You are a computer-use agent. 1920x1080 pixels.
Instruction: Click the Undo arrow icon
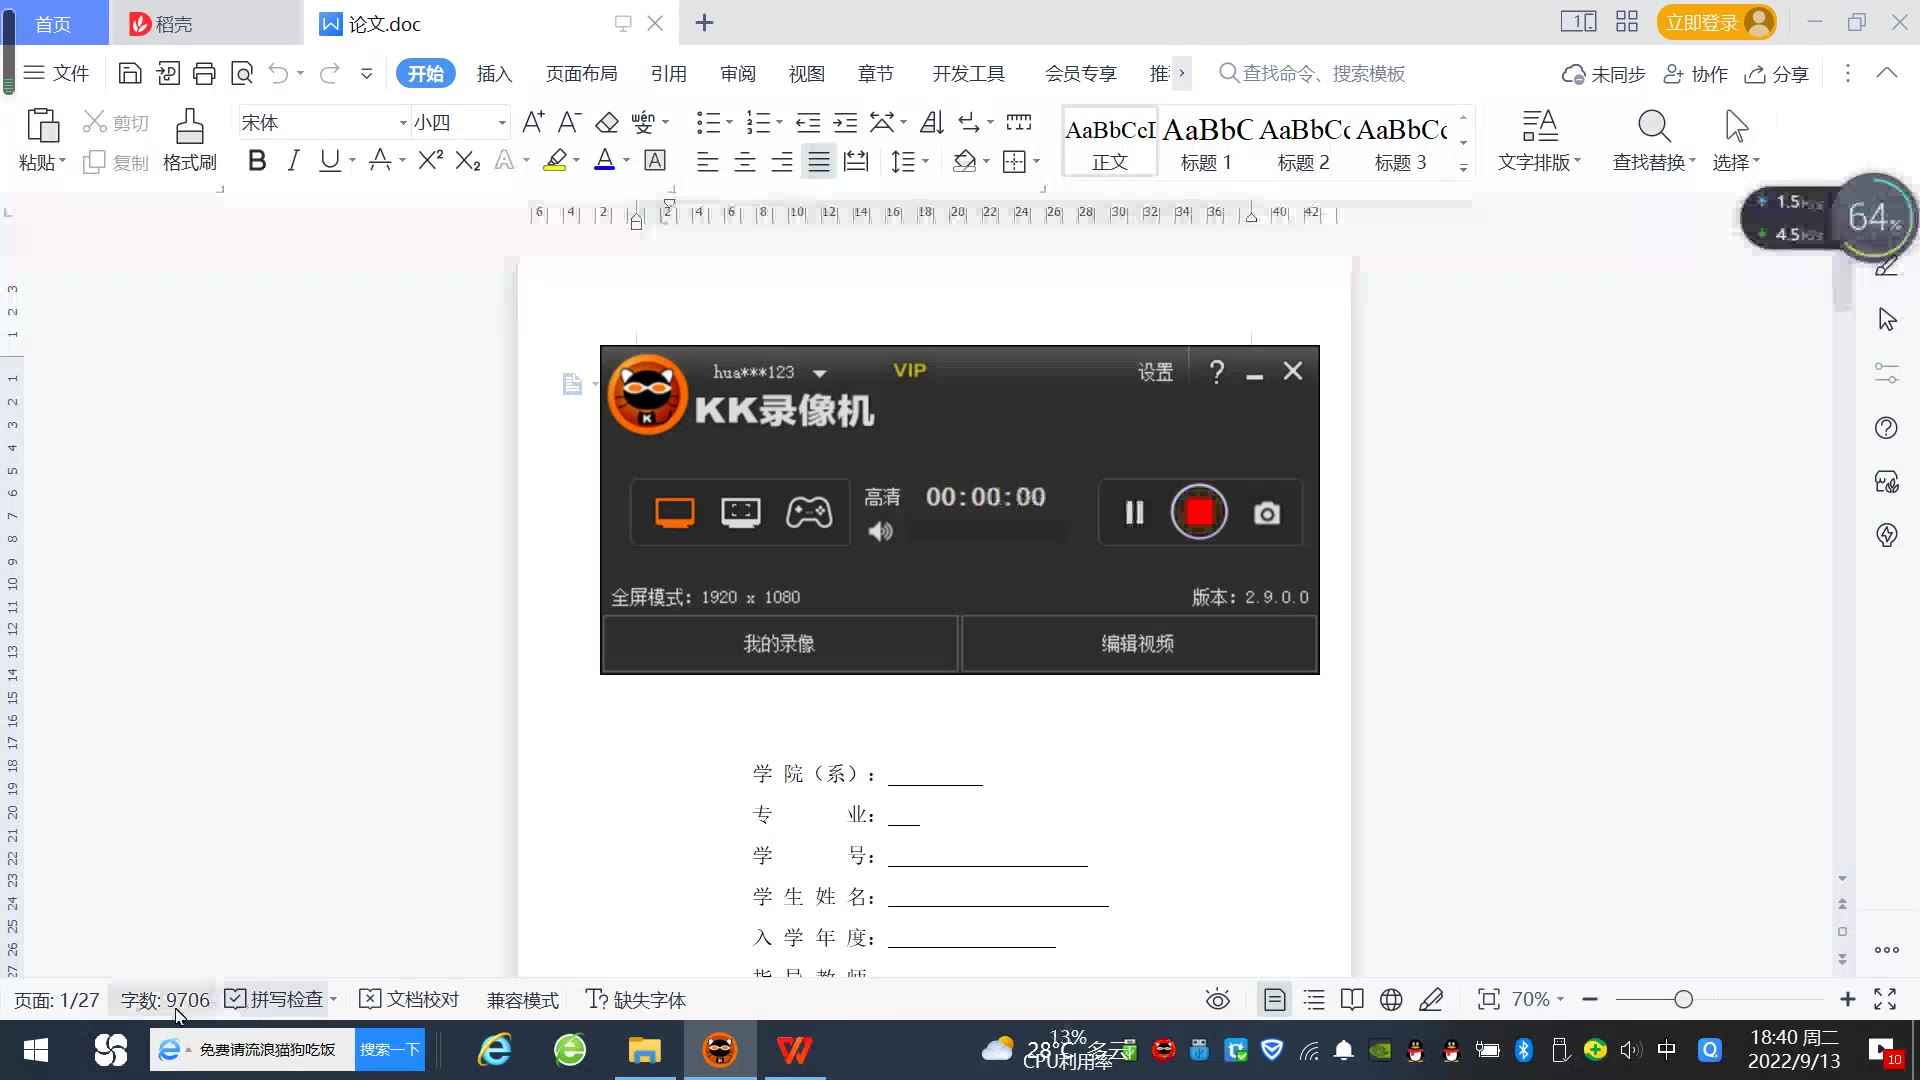point(278,73)
